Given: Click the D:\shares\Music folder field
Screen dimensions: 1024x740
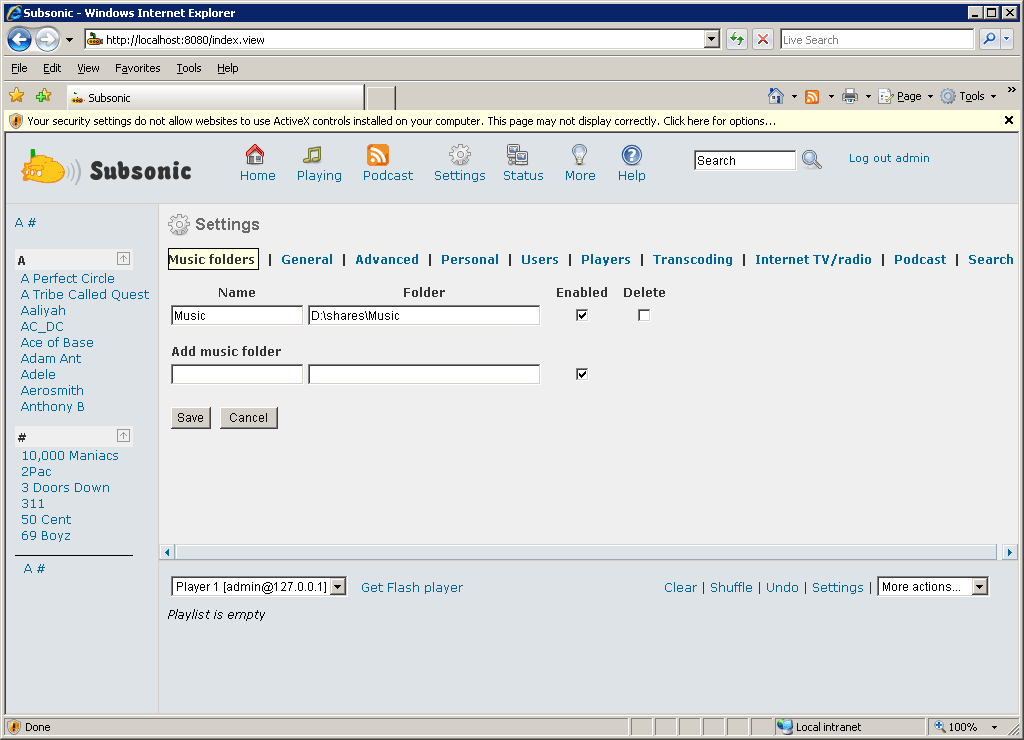Looking at the screenshot, I should 424,315.
